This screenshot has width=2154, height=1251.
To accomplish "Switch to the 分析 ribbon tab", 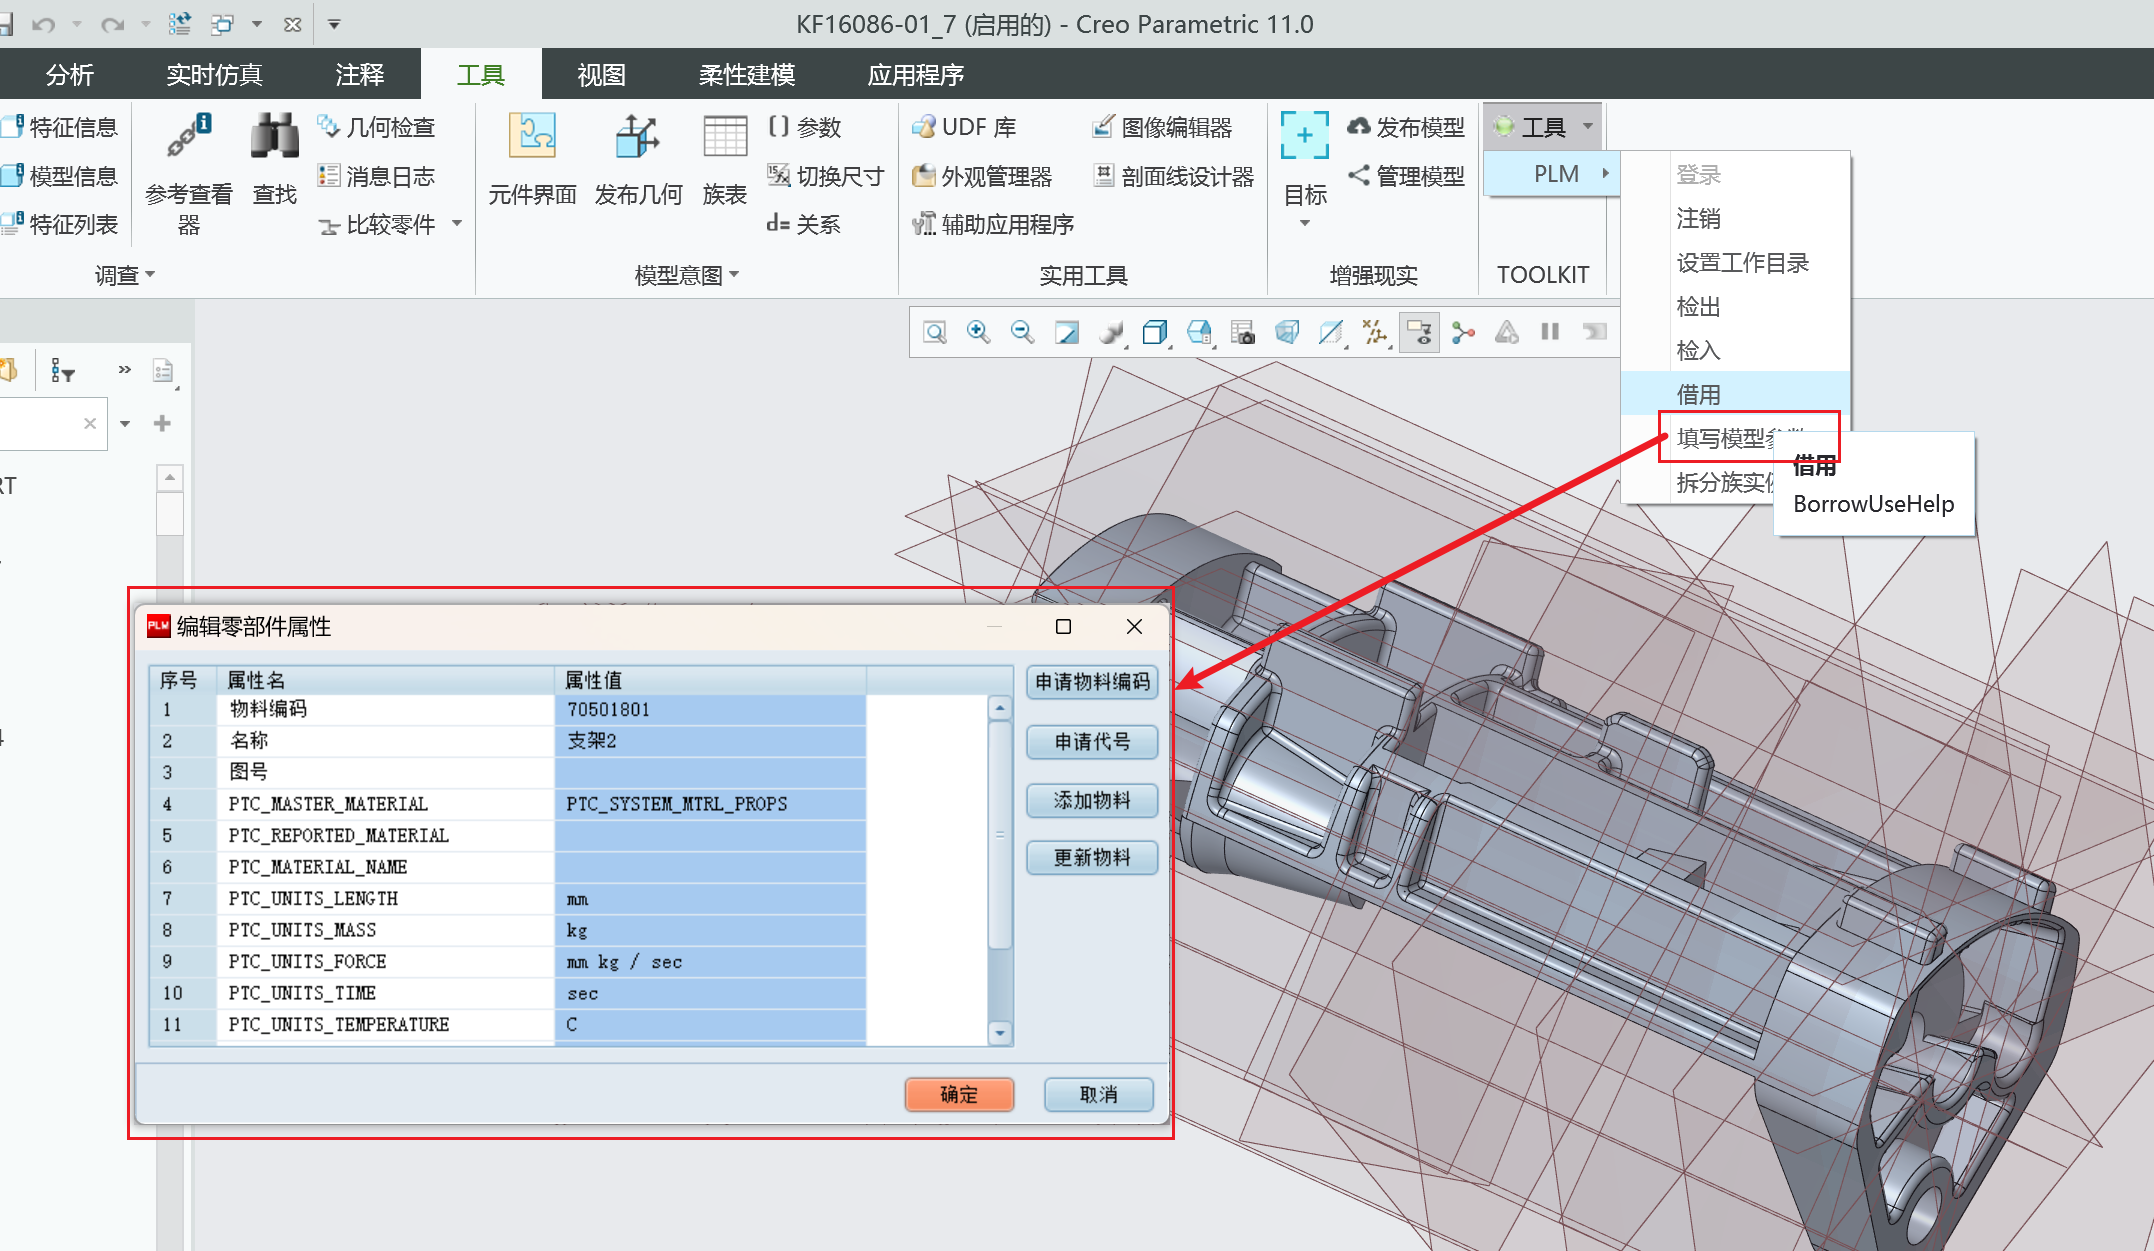I will point(70,75).
